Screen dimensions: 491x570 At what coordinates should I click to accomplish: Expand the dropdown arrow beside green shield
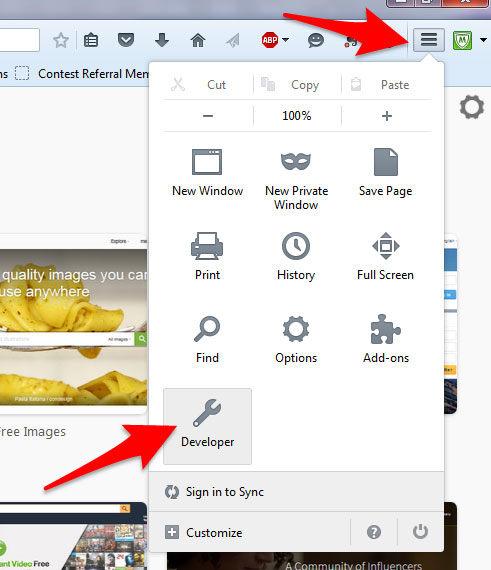coord(483,40)
